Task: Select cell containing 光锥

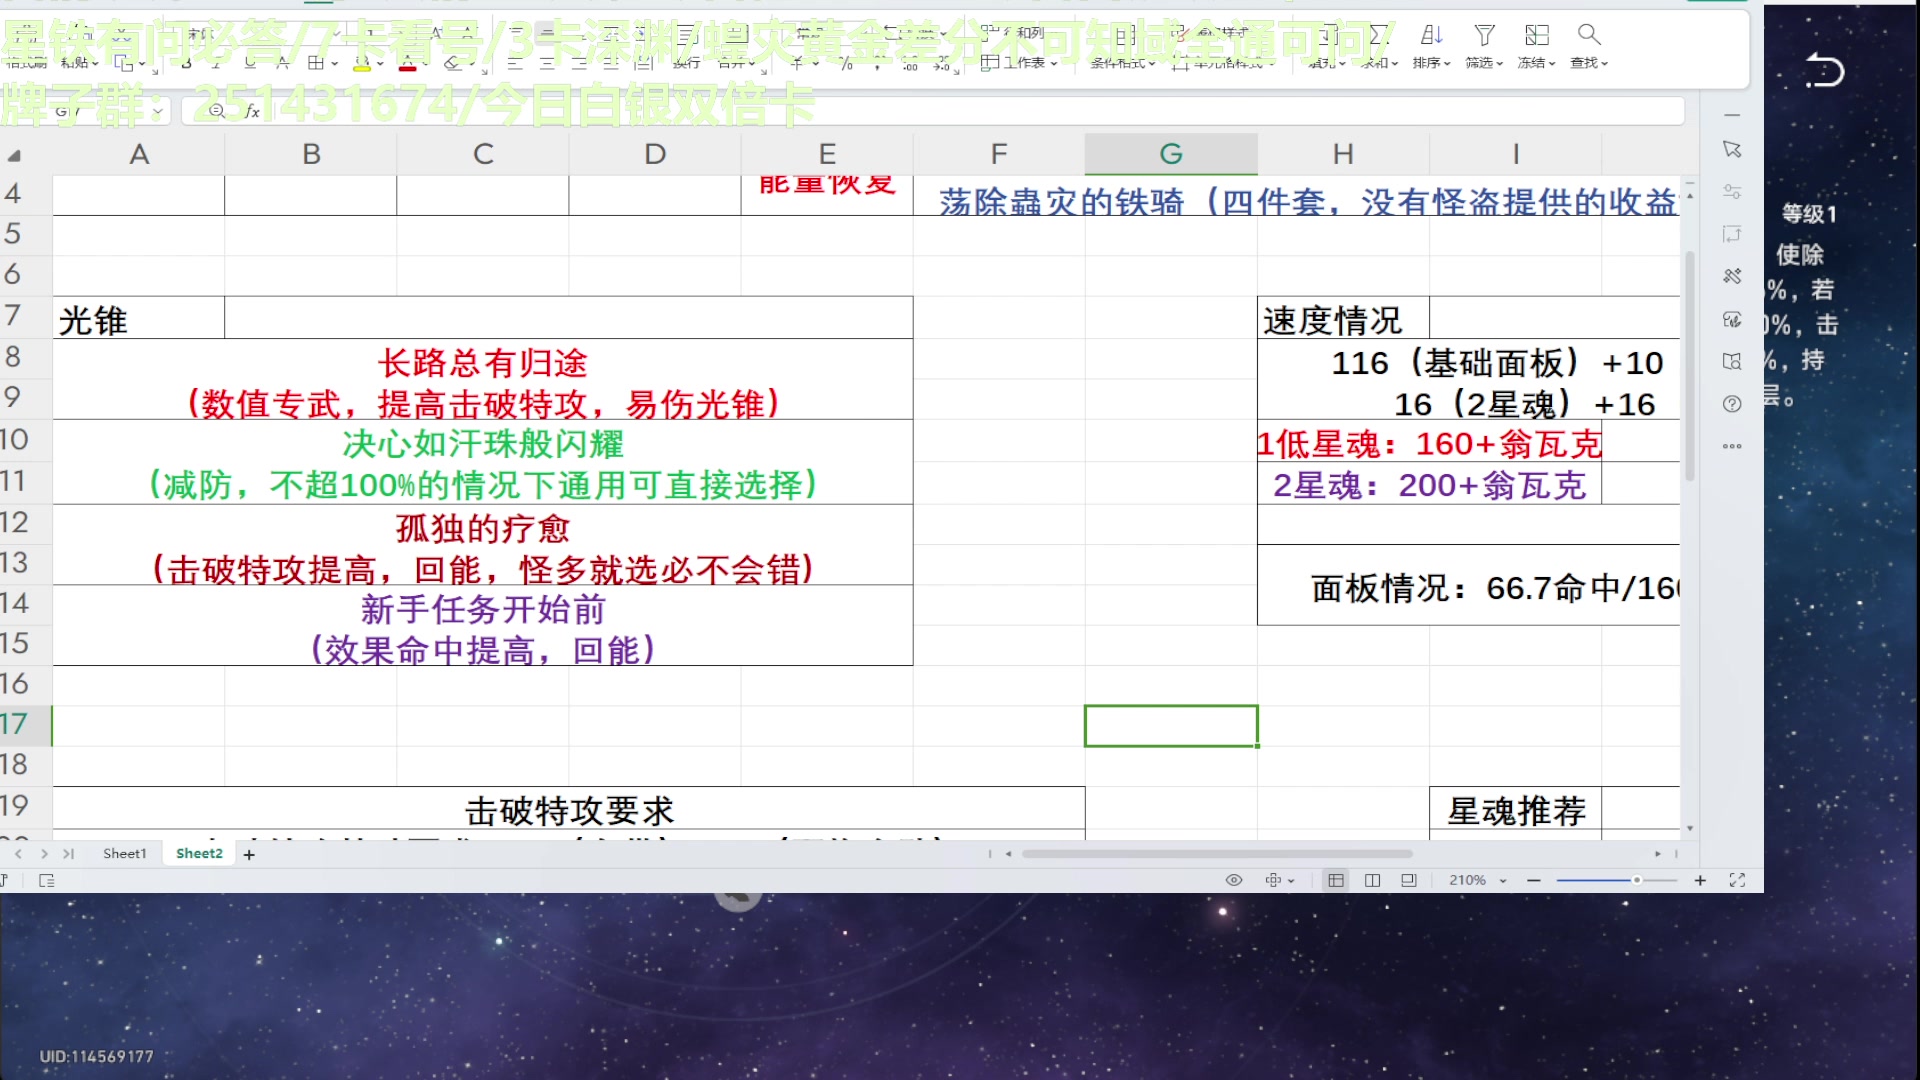Action: 139,319
